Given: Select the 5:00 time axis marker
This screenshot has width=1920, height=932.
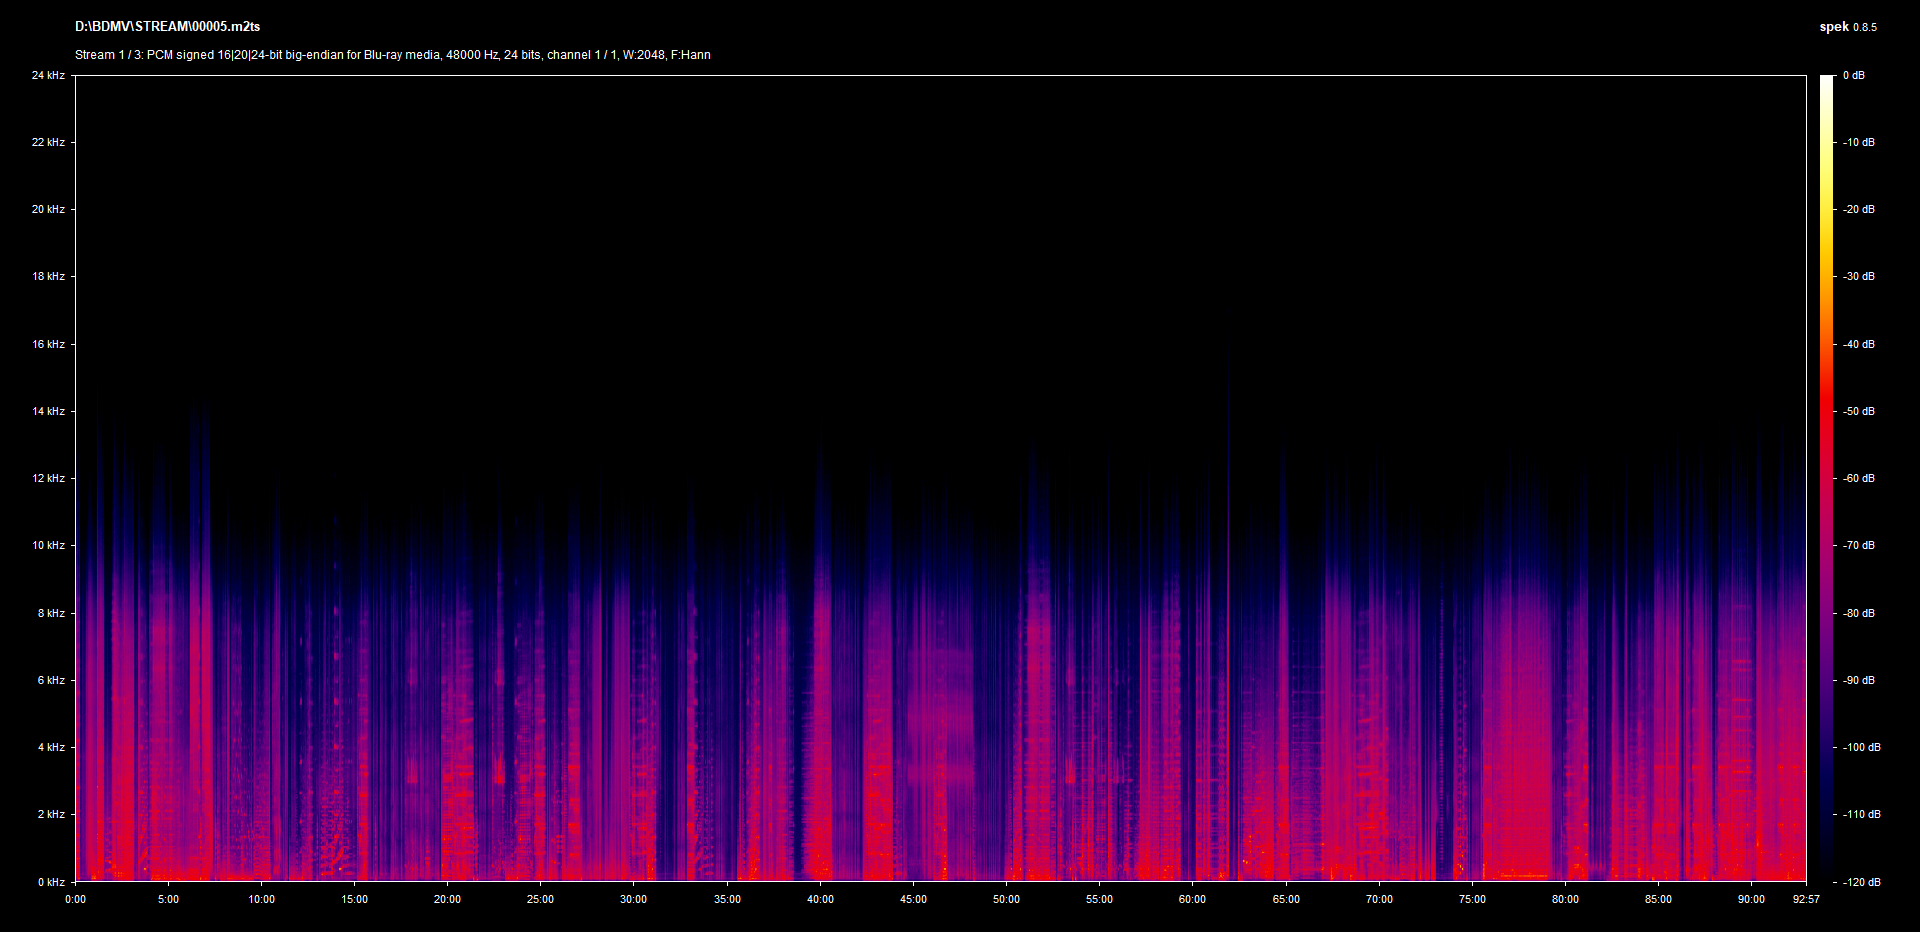Looking at the screenshot, I should [168, 899].
